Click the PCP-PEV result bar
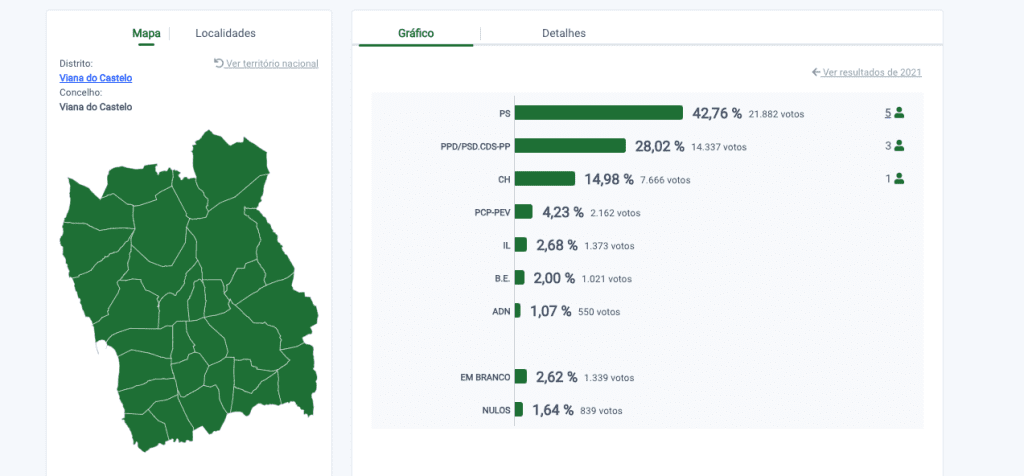 pos(524,212)
